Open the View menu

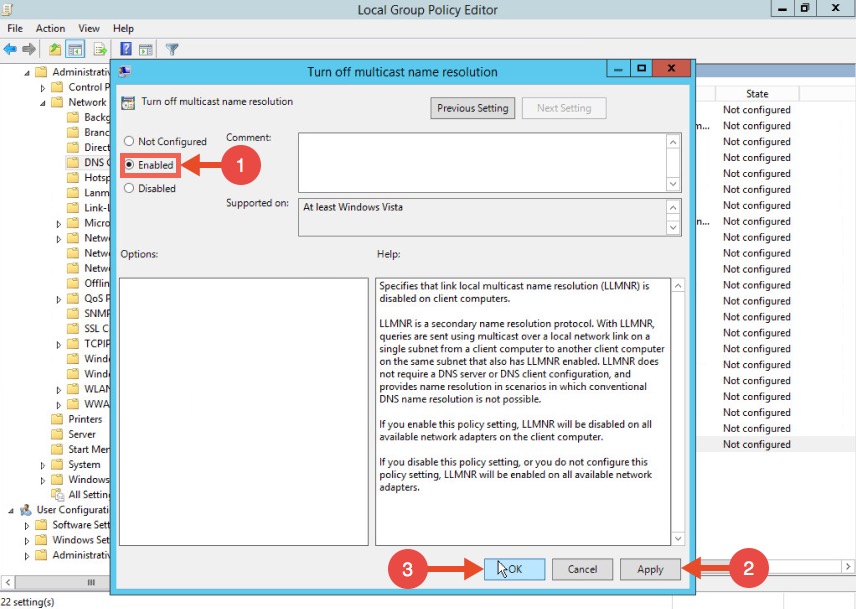(x=89, y=29)
